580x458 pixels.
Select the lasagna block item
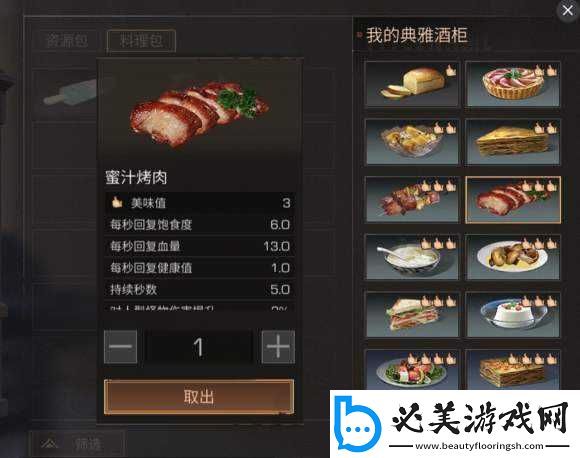click(x=513, y=369)
